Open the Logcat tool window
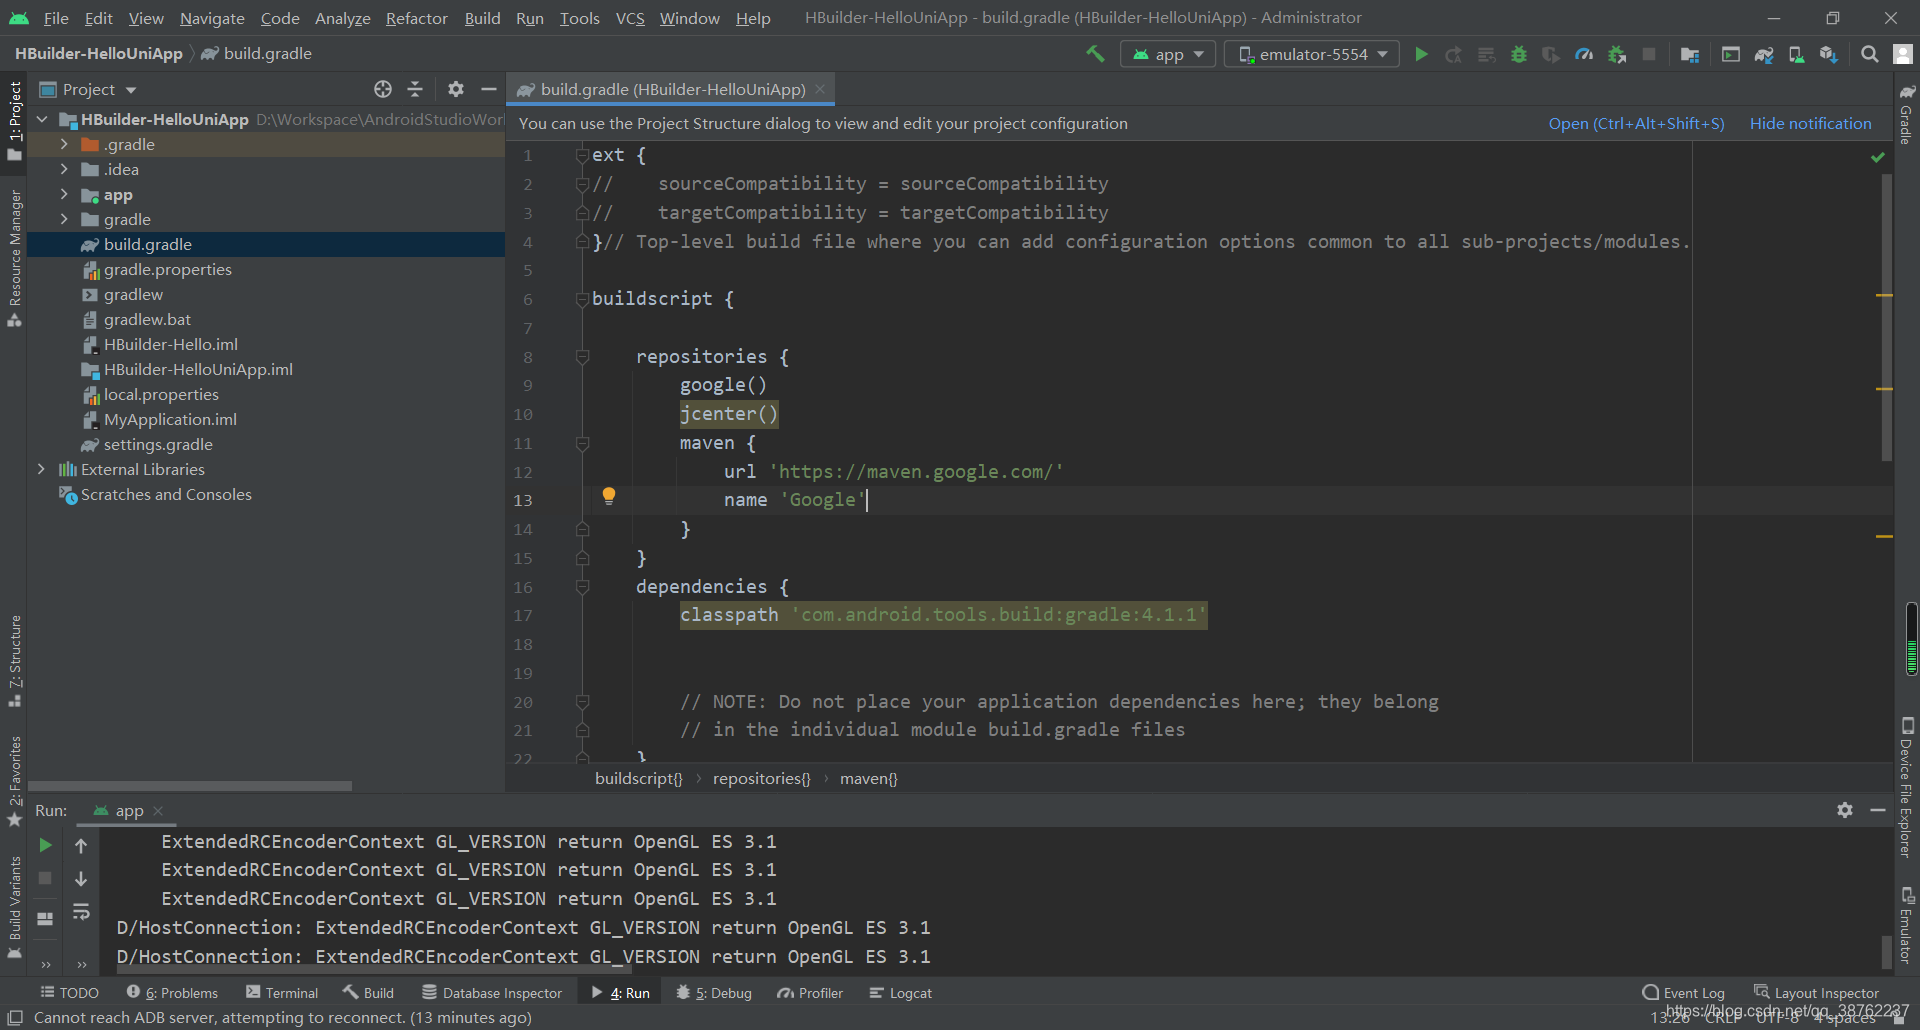The image size is (1920, 1030). (900, 993)
